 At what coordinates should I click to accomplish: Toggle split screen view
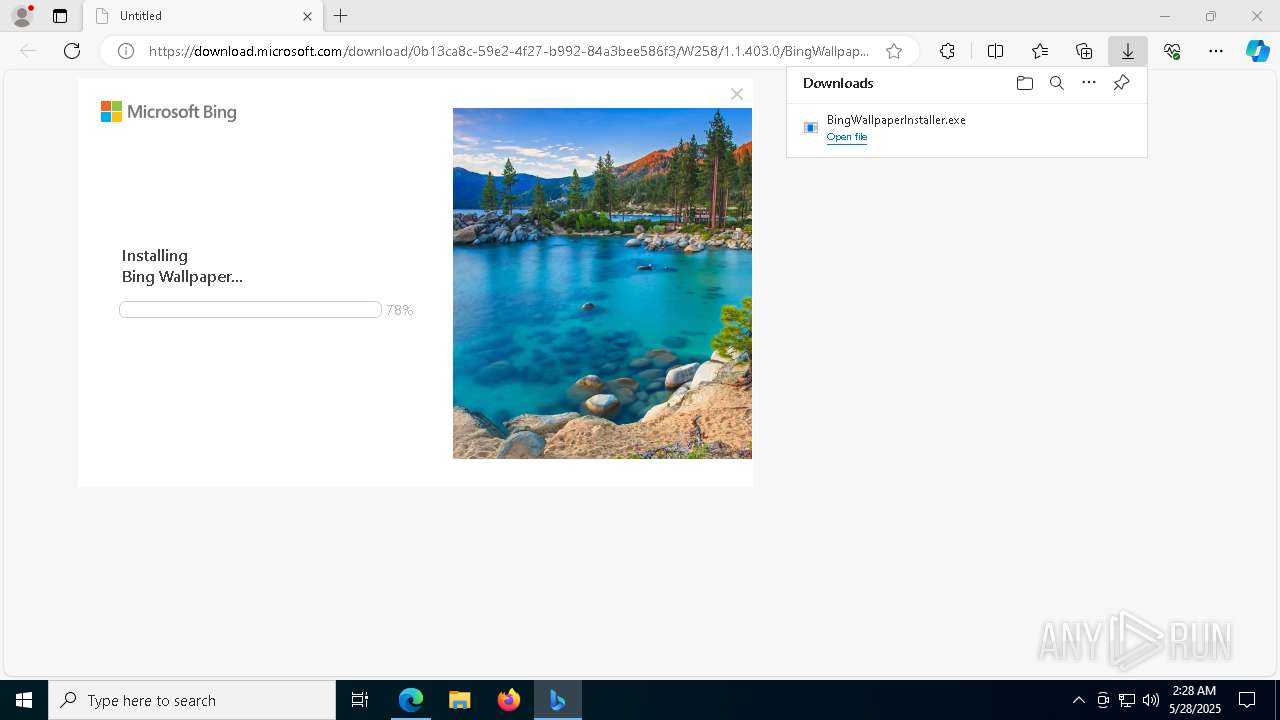[x=995, y=51]
